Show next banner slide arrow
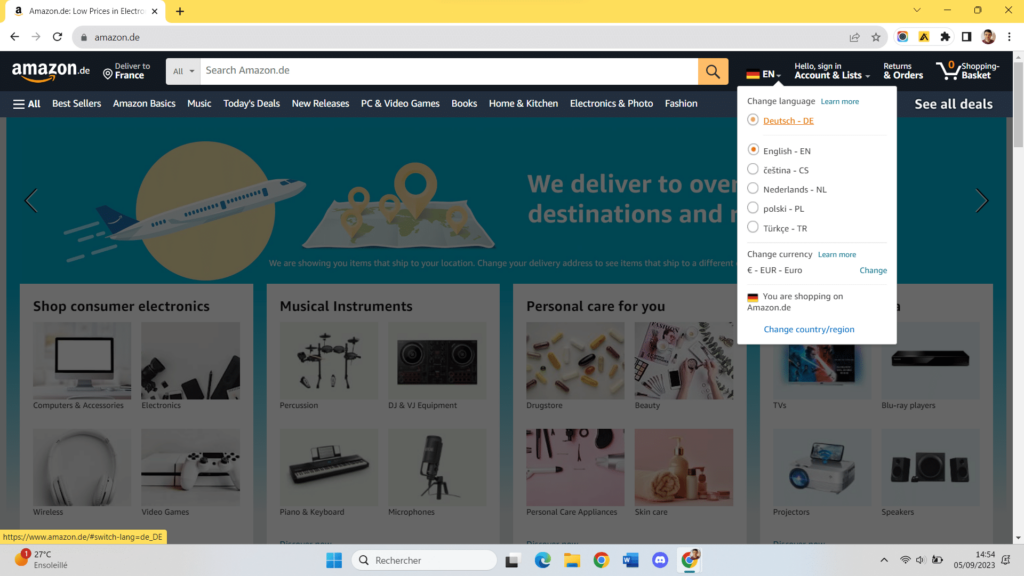This screenshot has height=576, width=1024. pos(982,200)
